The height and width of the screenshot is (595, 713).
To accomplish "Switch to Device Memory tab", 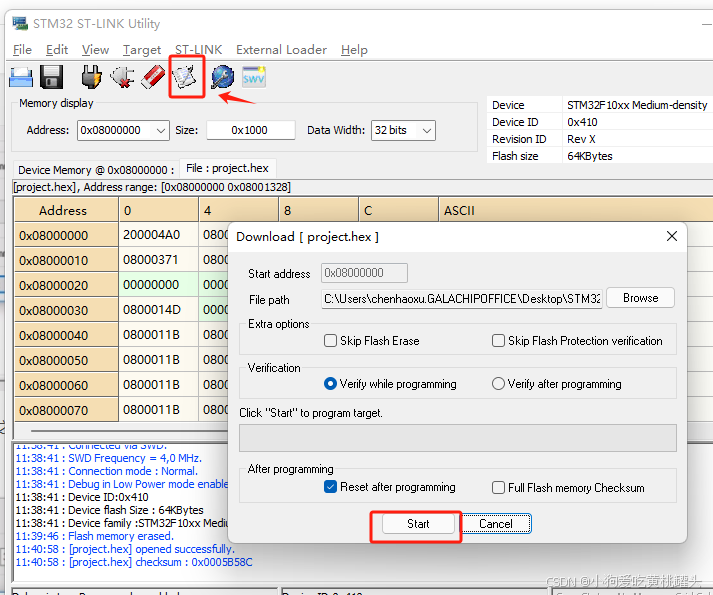I will (x=96, y=170).
